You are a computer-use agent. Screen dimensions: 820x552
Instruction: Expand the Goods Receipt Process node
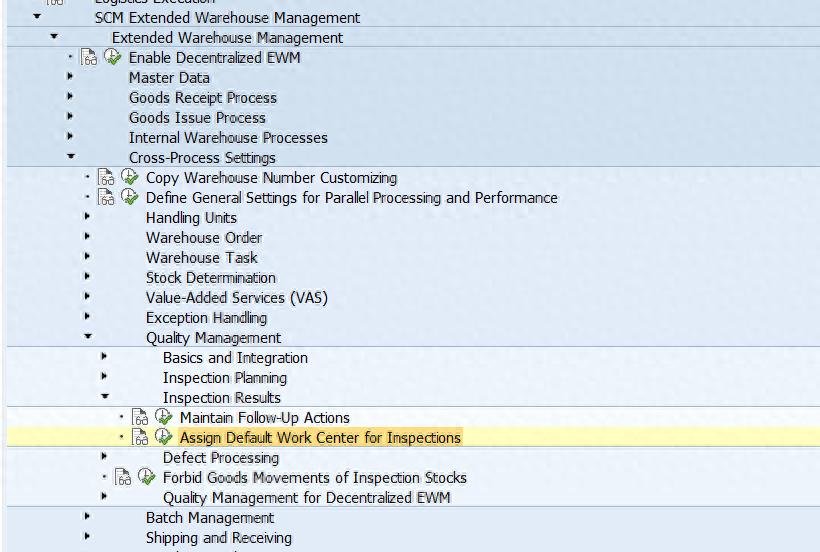[x=70, y=97]
